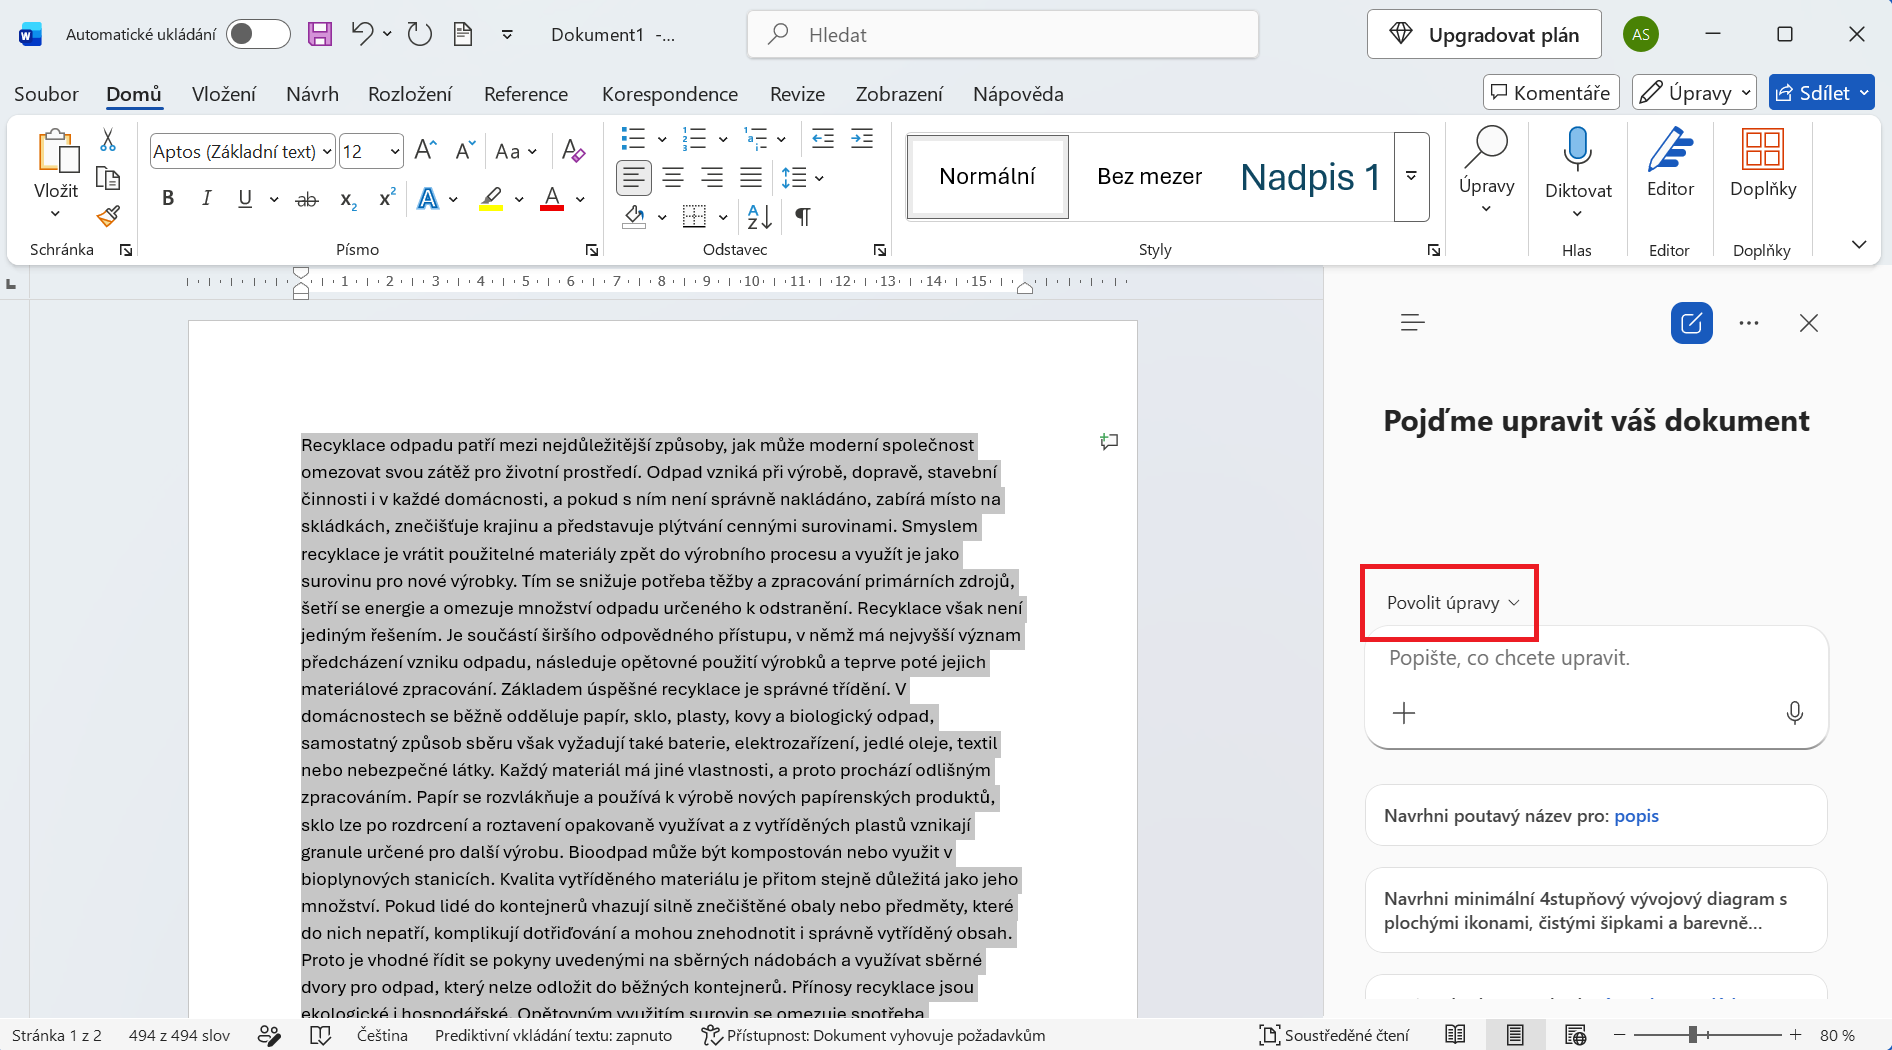Expand the Povolit úpravy dropdown
The image size is (1892, 1050).
click(1452, 603)
